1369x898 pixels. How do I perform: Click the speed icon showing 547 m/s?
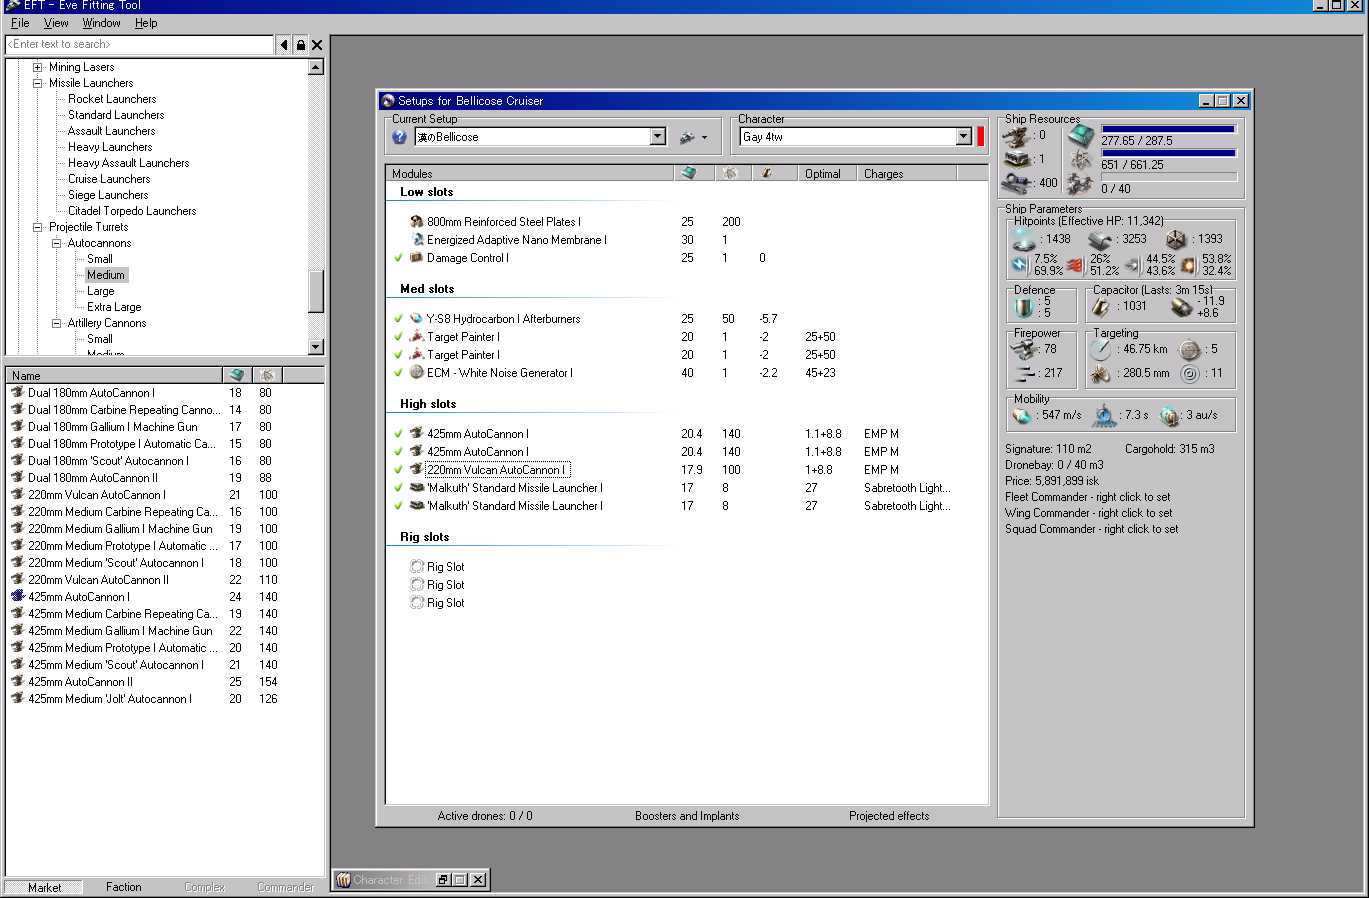[1022, 415]
